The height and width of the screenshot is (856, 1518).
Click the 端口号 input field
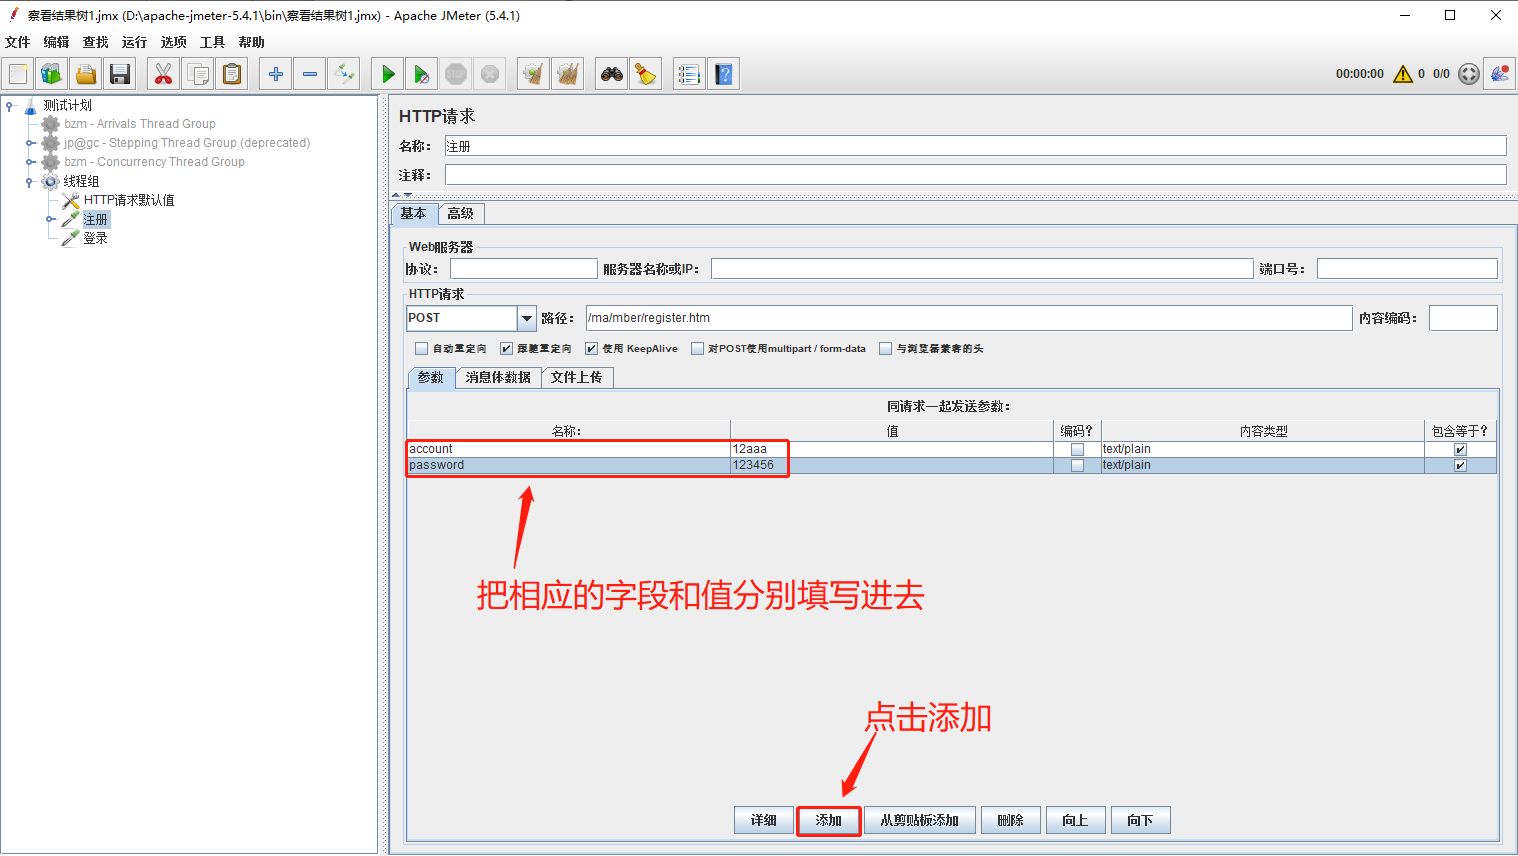[x=1407, y=269]
